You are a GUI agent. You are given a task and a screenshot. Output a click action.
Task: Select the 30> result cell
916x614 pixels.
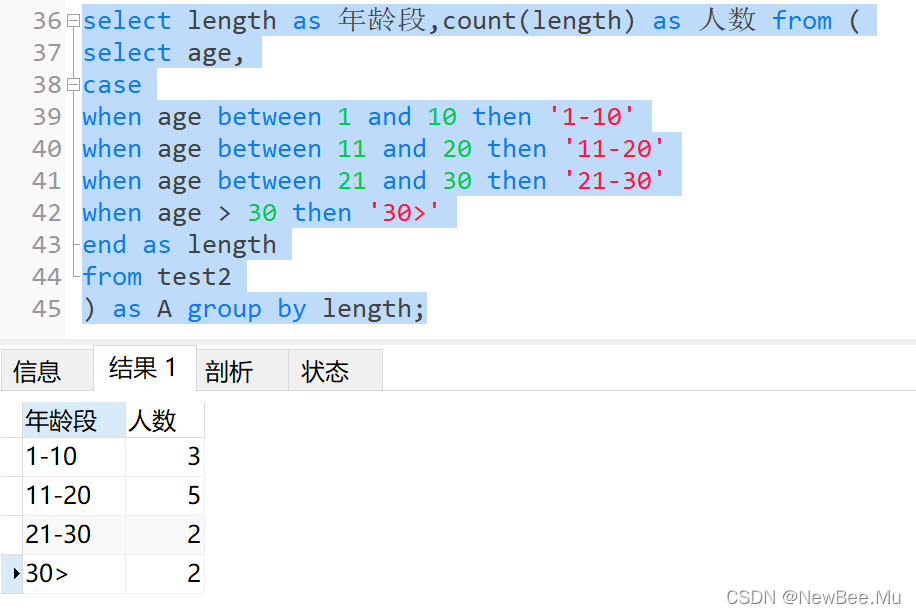[74, 574]
